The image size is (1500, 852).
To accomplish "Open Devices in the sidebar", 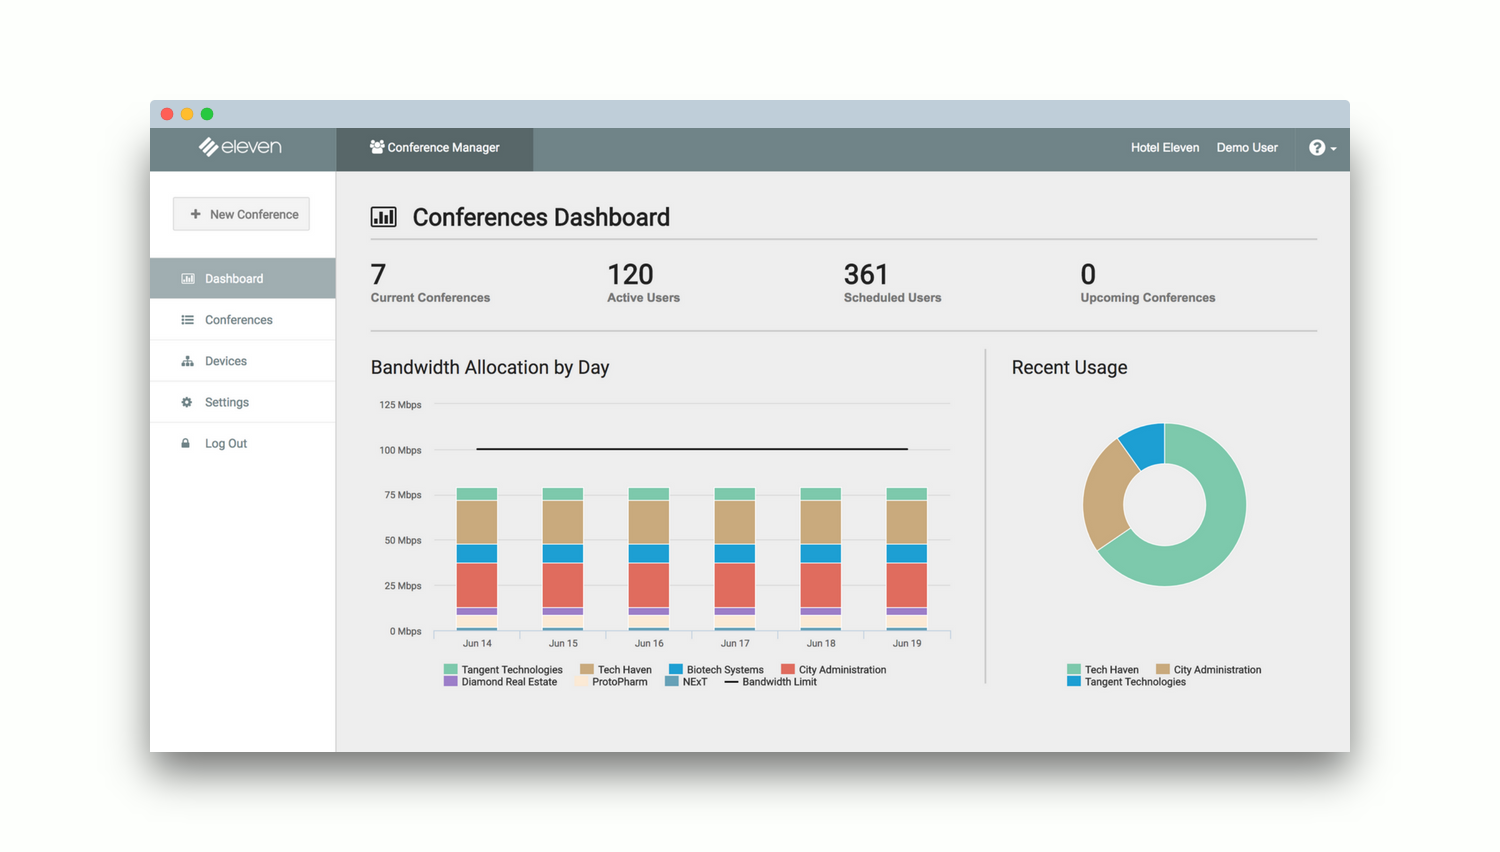I will [243, 361].
